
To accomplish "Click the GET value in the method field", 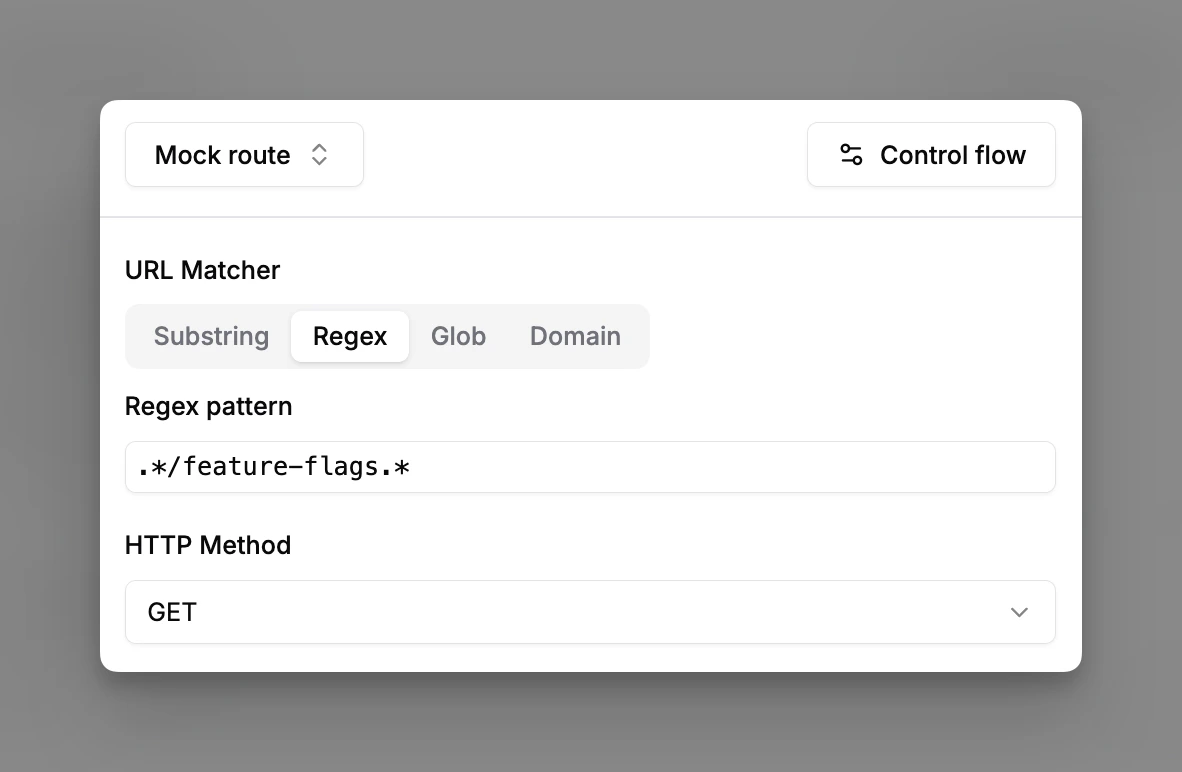I will (172, 612).
